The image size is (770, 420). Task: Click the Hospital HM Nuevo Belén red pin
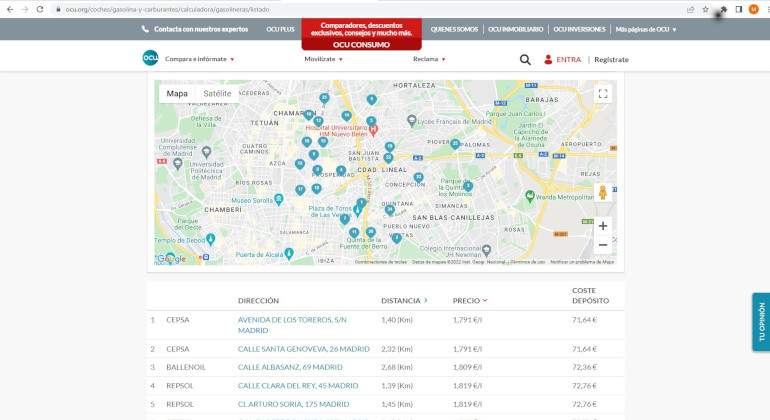[x=374, y=130]
